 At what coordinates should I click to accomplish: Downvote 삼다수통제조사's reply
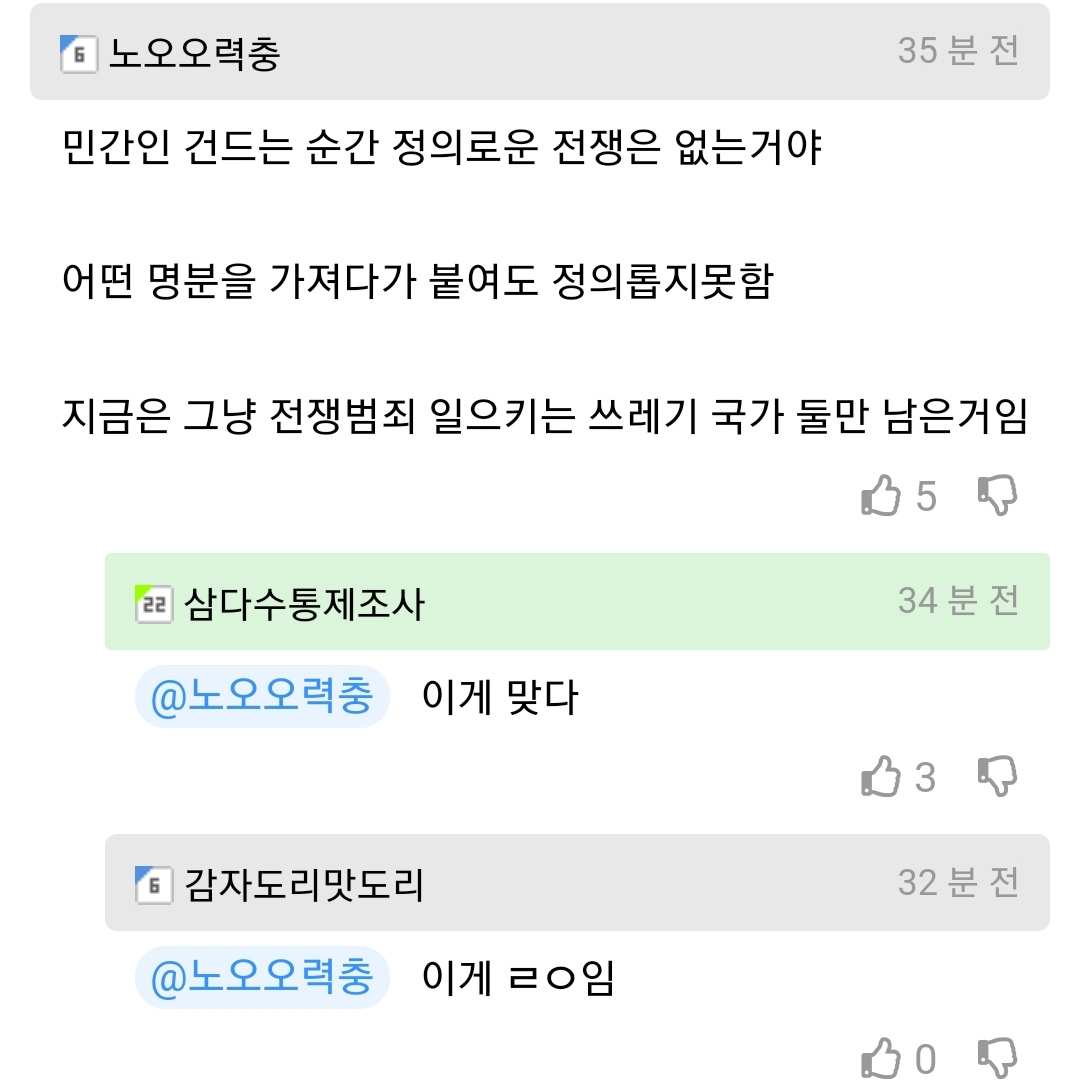click(x=996, y=776)
